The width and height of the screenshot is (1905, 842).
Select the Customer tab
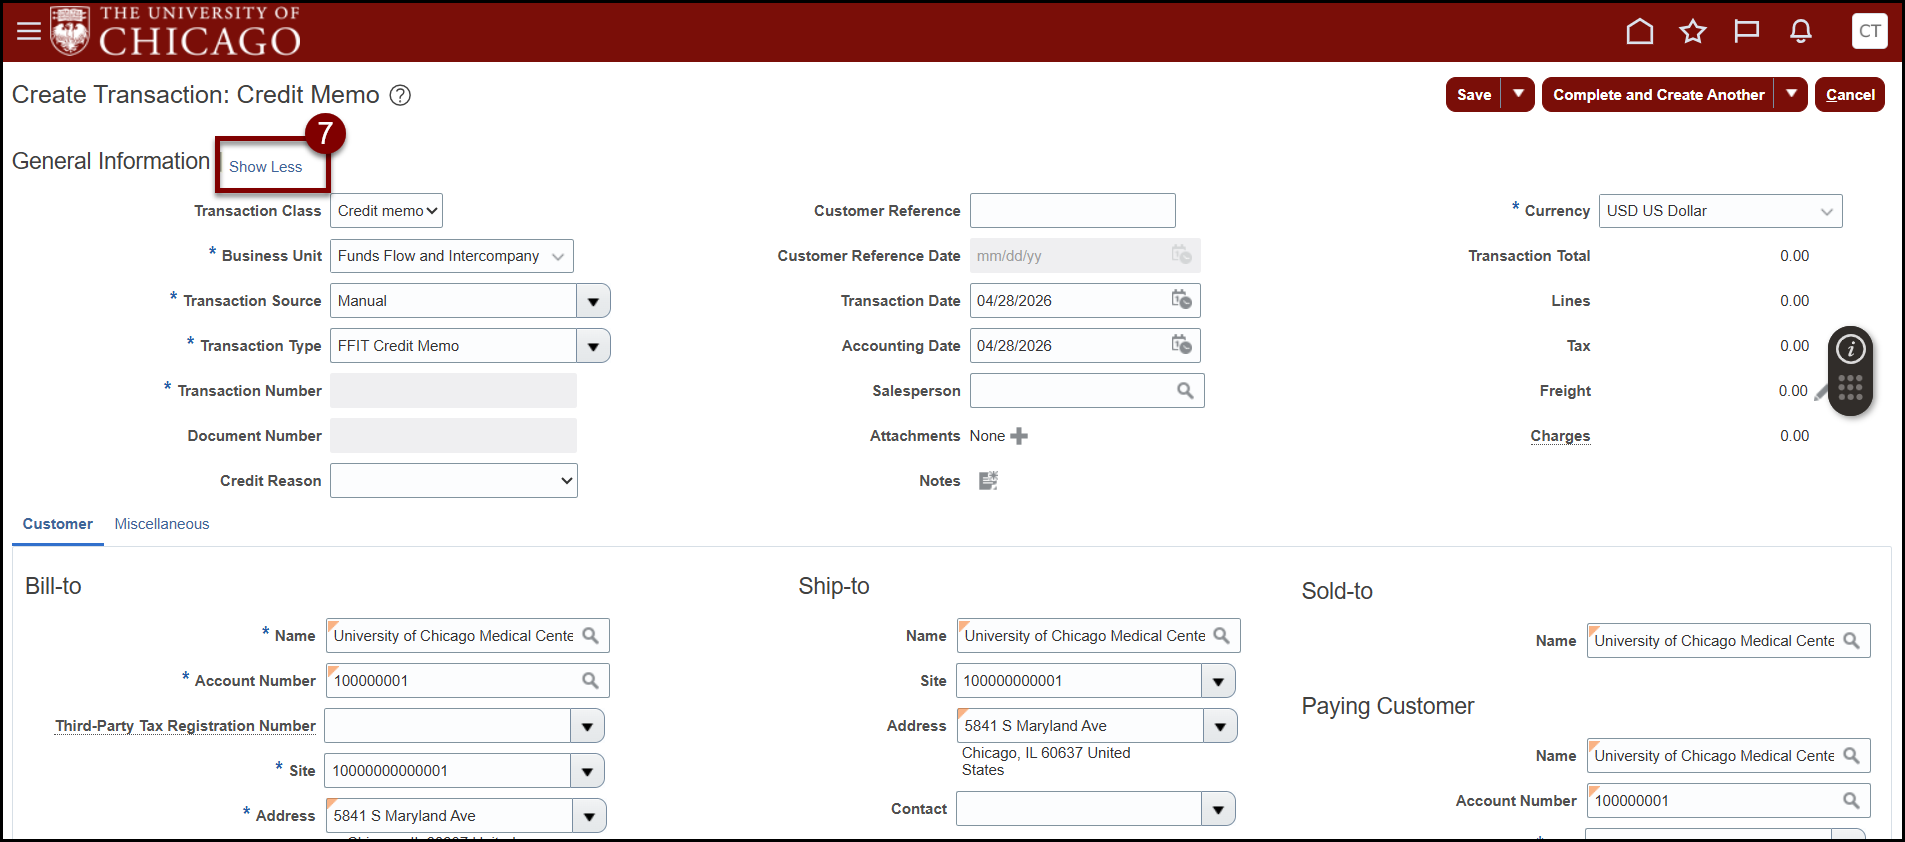[x=58, y=524]
